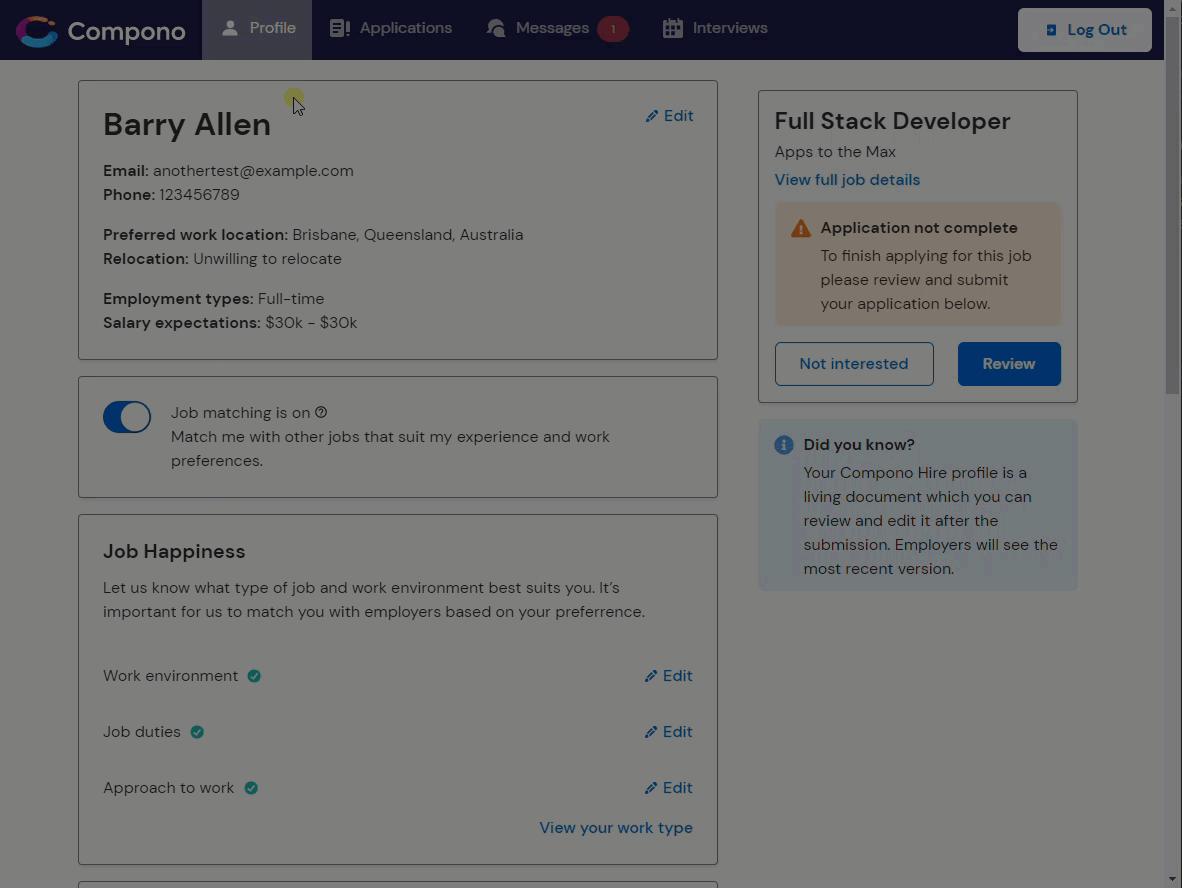The width and height of the screenshot is (1182, 888).
Task: Click the scrollbar down arrow
Action: point(1173,879)
